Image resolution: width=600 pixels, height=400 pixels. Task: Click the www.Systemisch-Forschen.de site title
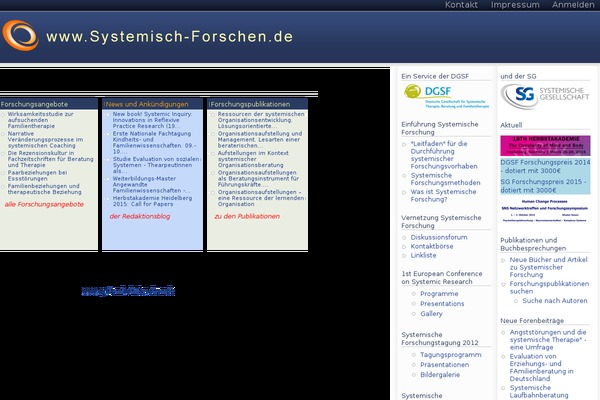tap(170, 37)
